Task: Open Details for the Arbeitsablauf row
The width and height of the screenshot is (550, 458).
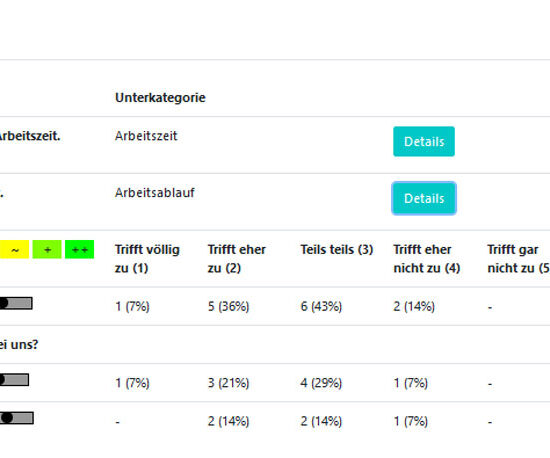Action: [x=424, y=198]
